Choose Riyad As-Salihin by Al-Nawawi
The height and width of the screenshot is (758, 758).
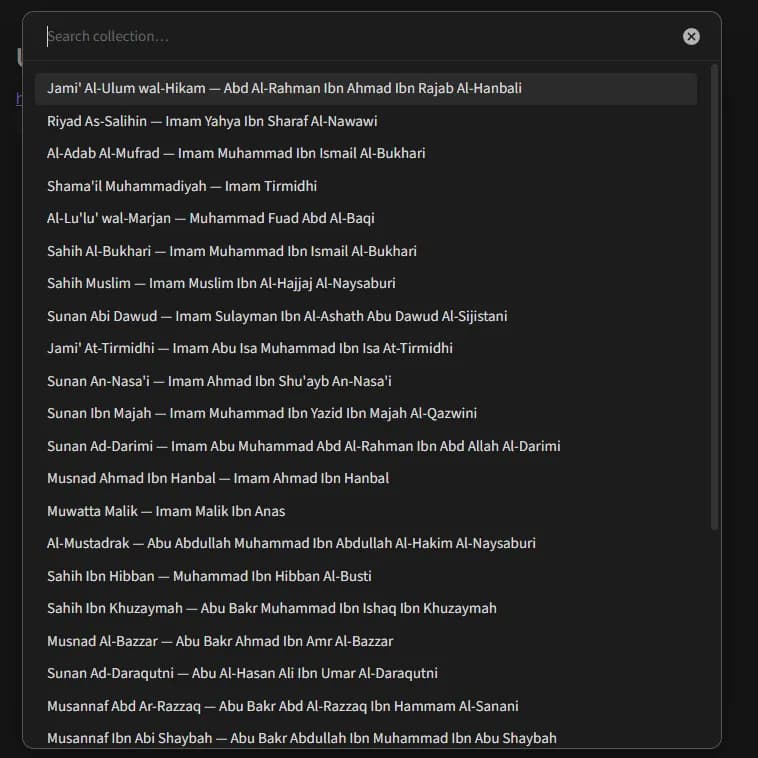(366, 121)
